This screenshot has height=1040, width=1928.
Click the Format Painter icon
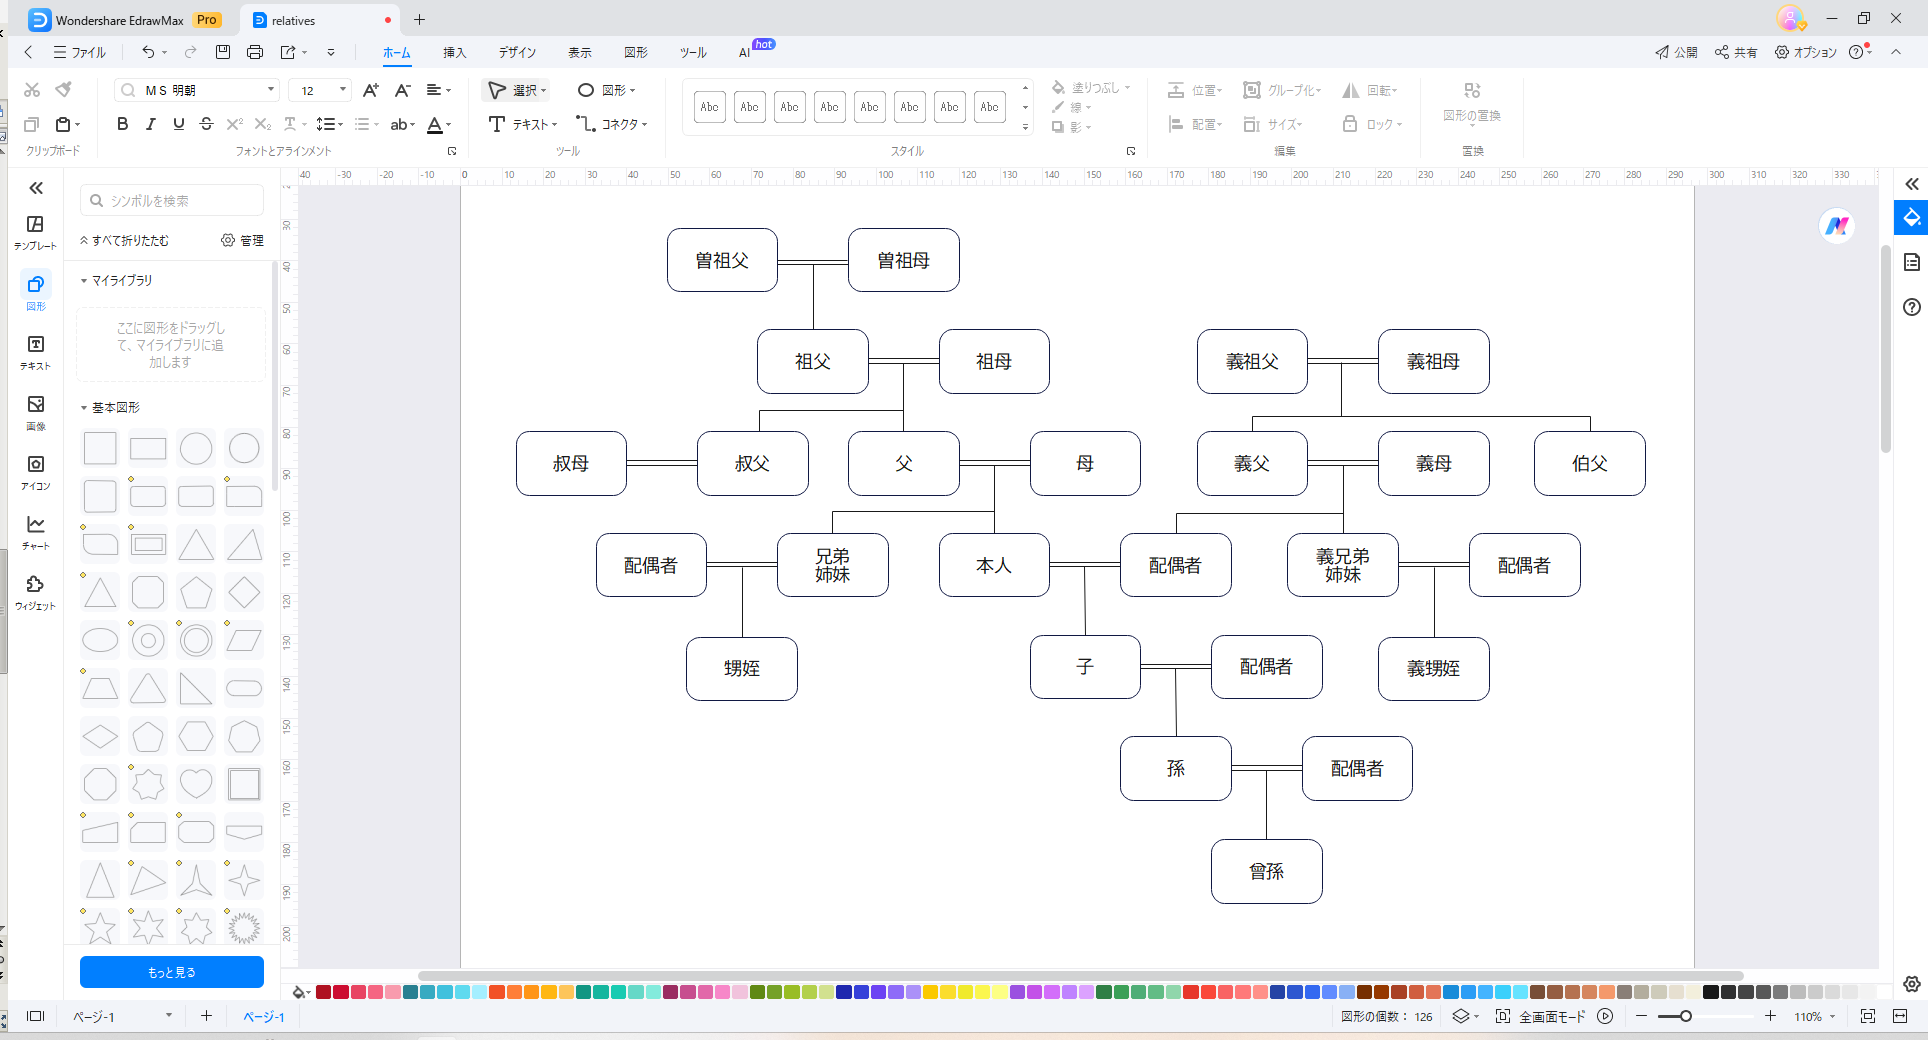pyautogui.click(x=64, y=90)
